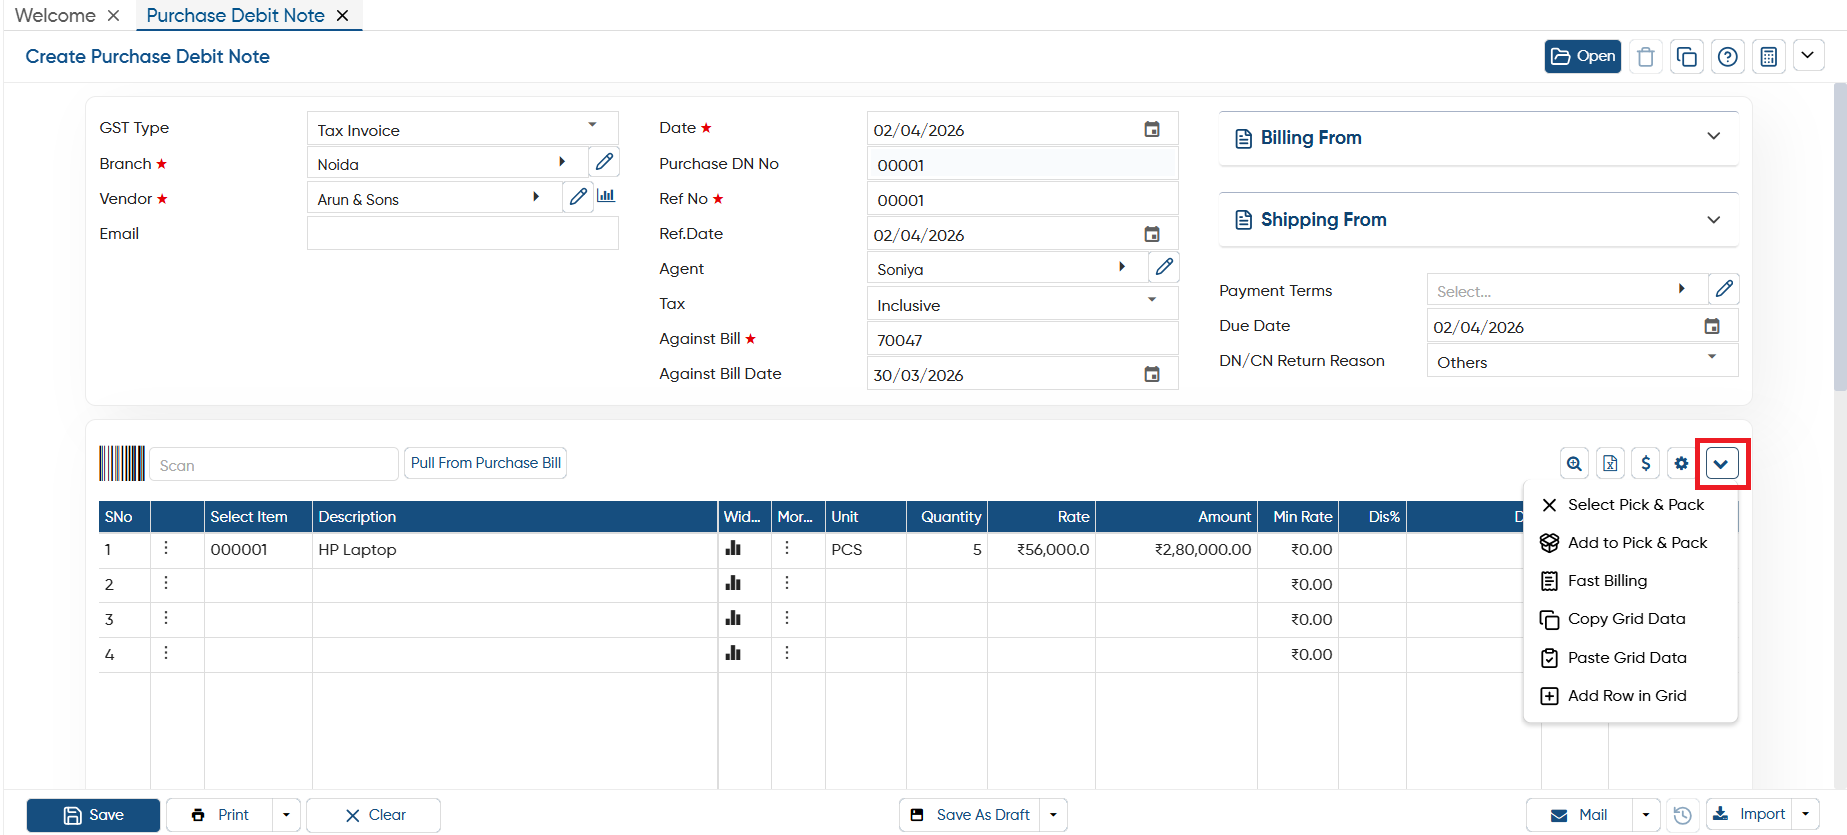Click the grid search magnifier icon
The image size is (1847, 835).
point(1574,463)
